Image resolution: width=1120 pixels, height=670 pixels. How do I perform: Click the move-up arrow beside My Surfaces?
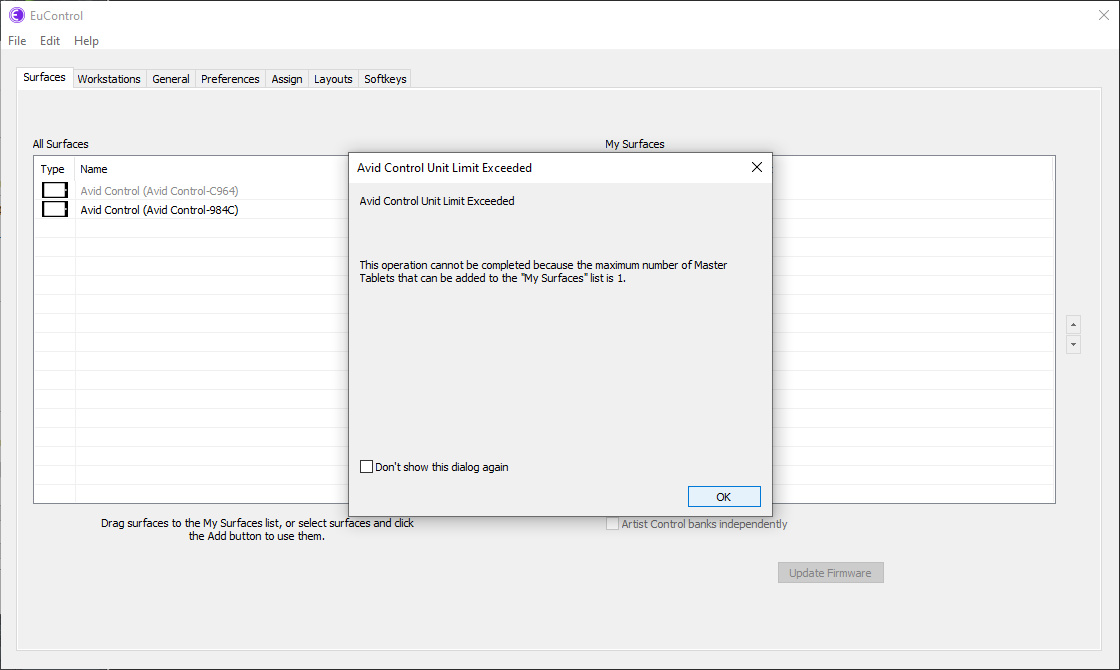click(x=1073, y=325)
